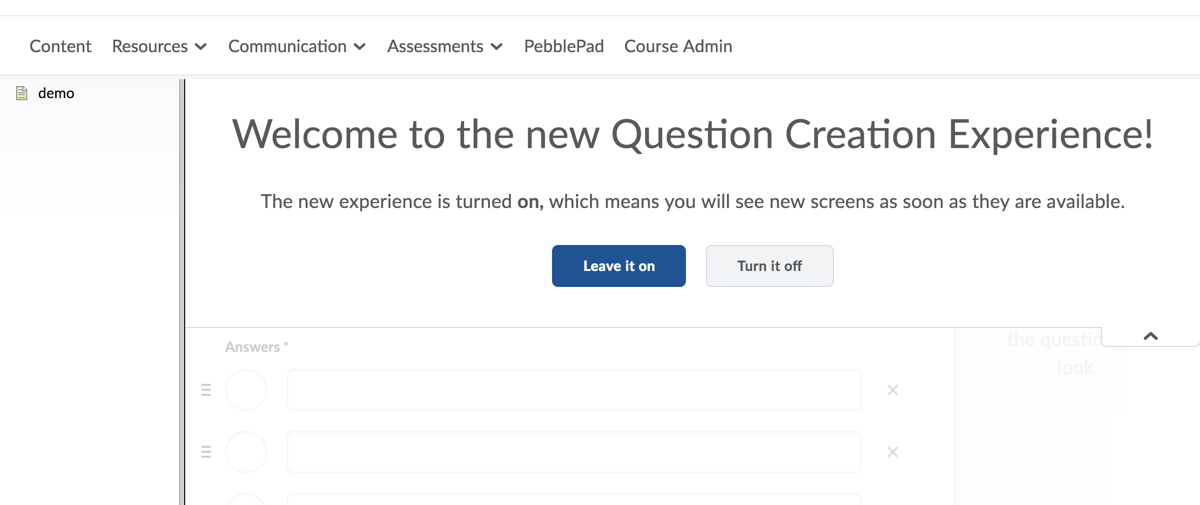
Task: Select the second answer's radio button
Action: [x=246, y=452]
